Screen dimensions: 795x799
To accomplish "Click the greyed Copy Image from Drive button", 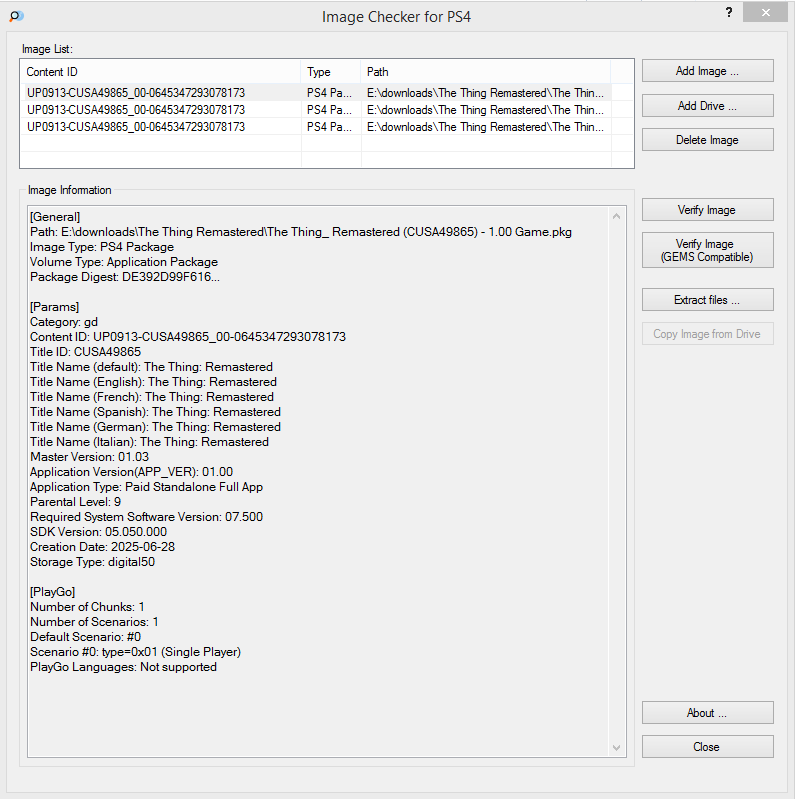I will (x=707, y=334).
